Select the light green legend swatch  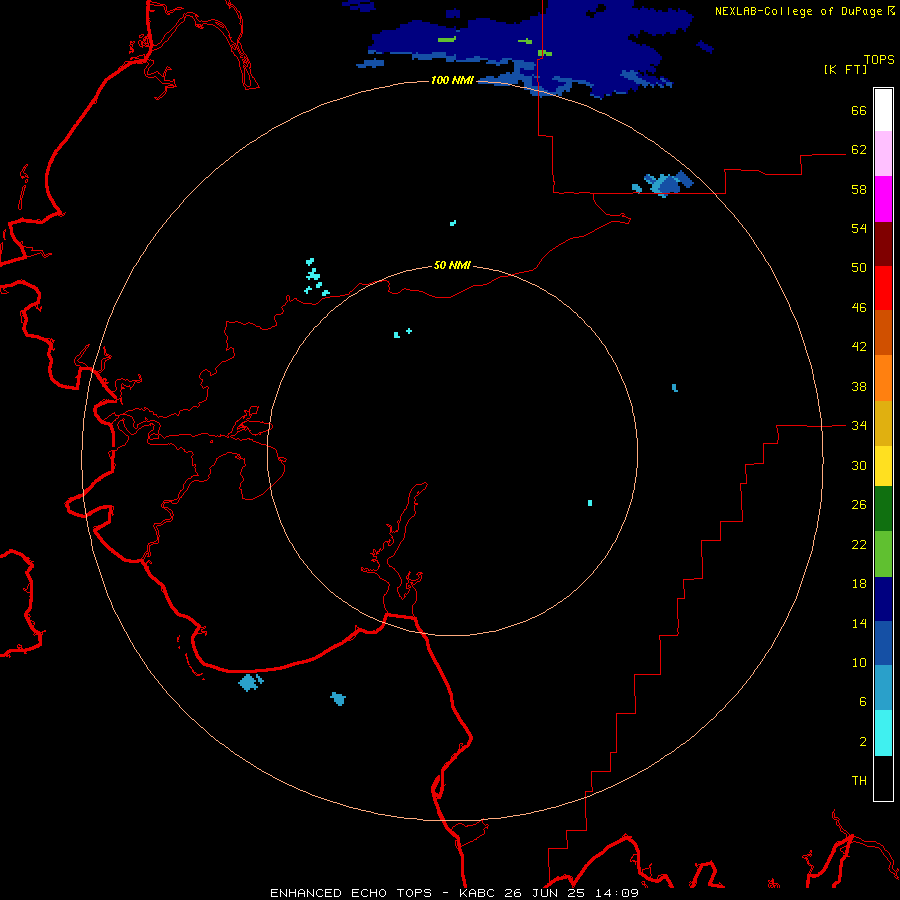click(883, 554)
